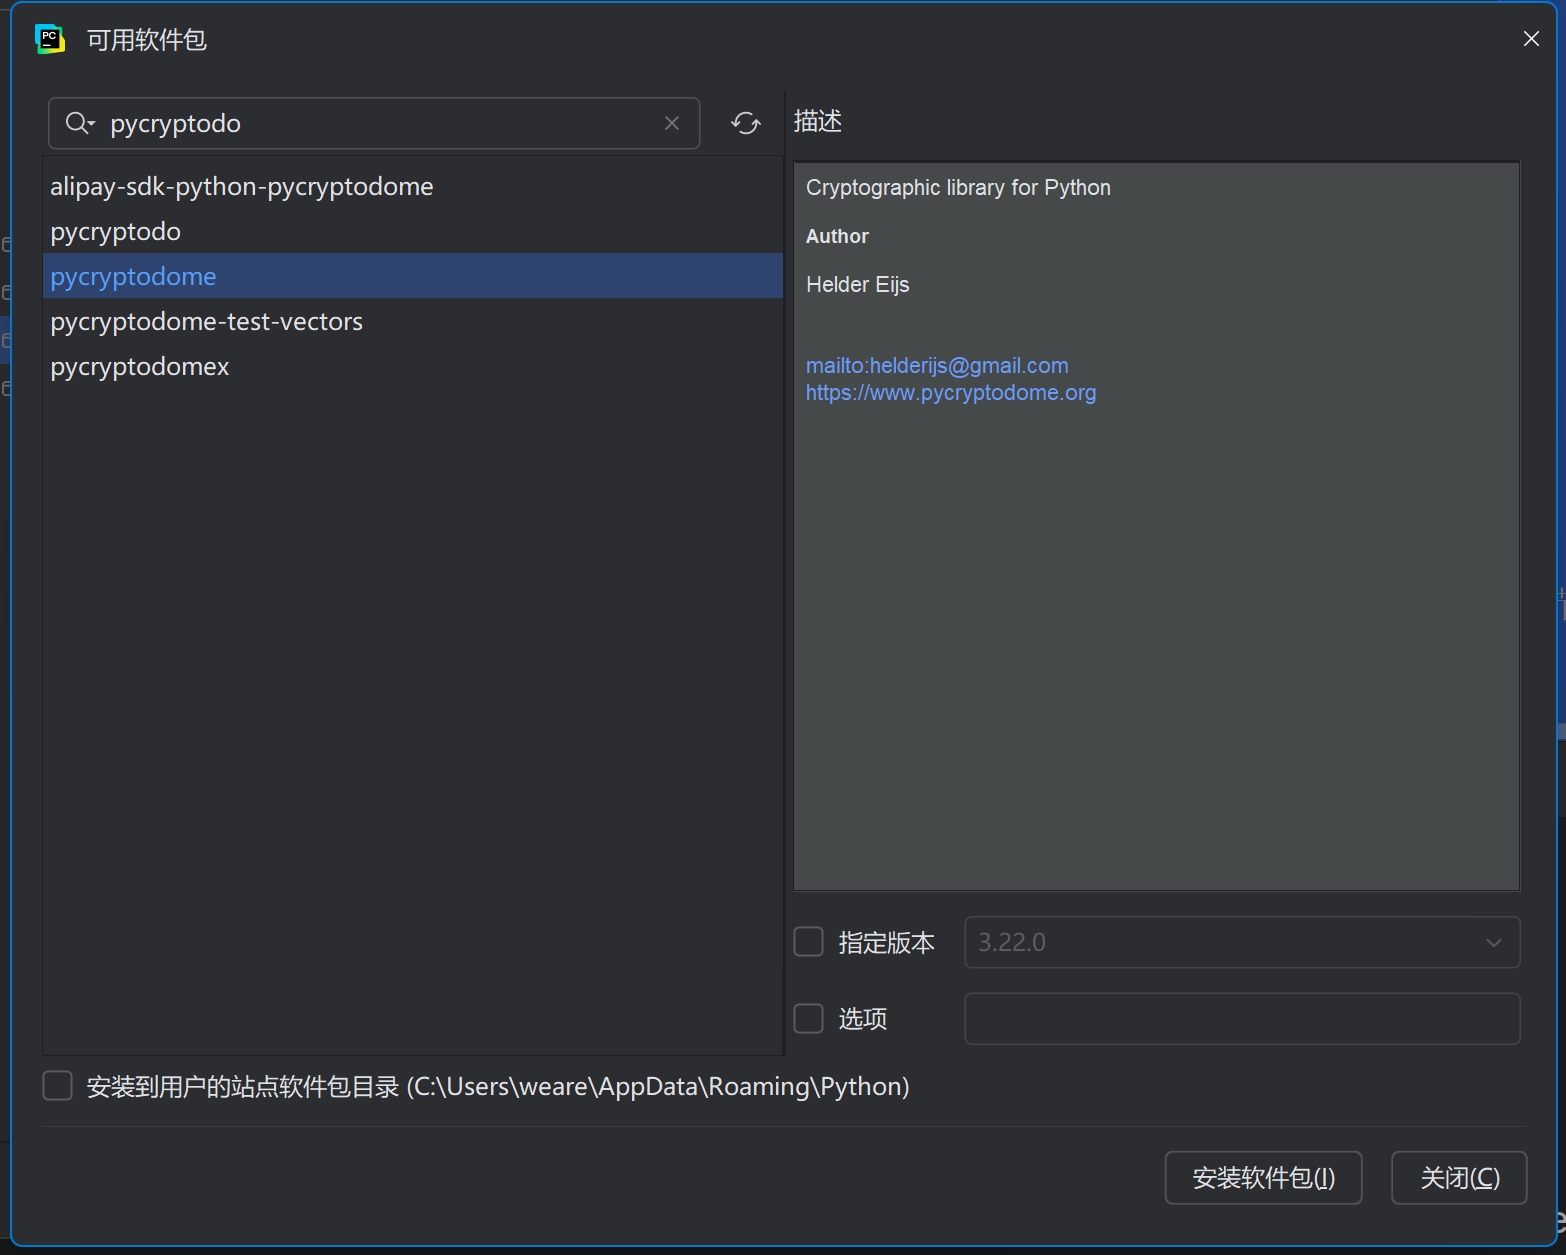The width and height of the screenshot is (1566, 1255).
Task: Select alipay-sdk-python-pycryptodome package
Action: point(412,186)
